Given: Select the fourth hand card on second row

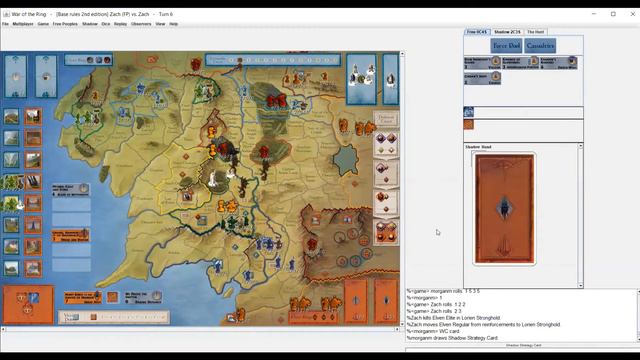Looking at the screenshot, I should pyautogui.click(x=482, y=78).
